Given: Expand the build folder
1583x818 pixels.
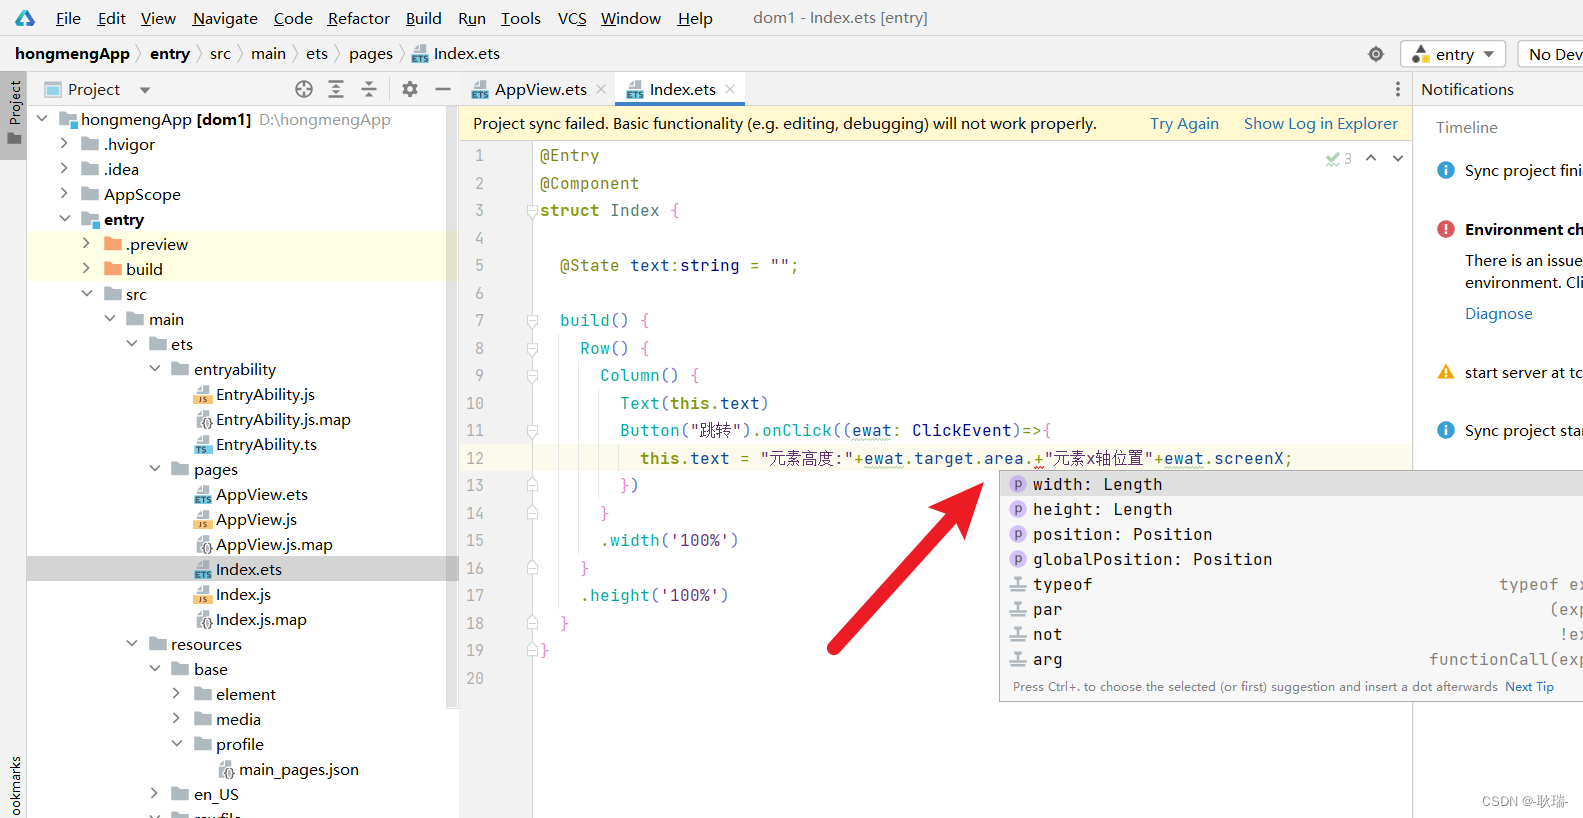Looking at the screenshot, I should pyautogui.click(x=86, y=269).
